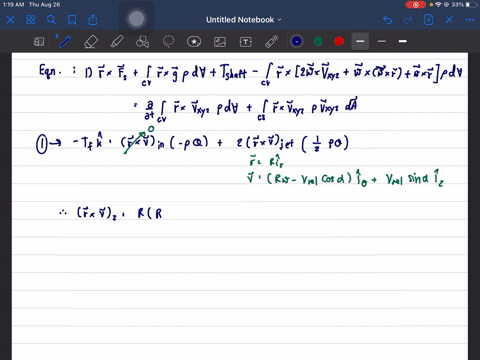Exit editing mode with the toolbar X

pos(449,20)
